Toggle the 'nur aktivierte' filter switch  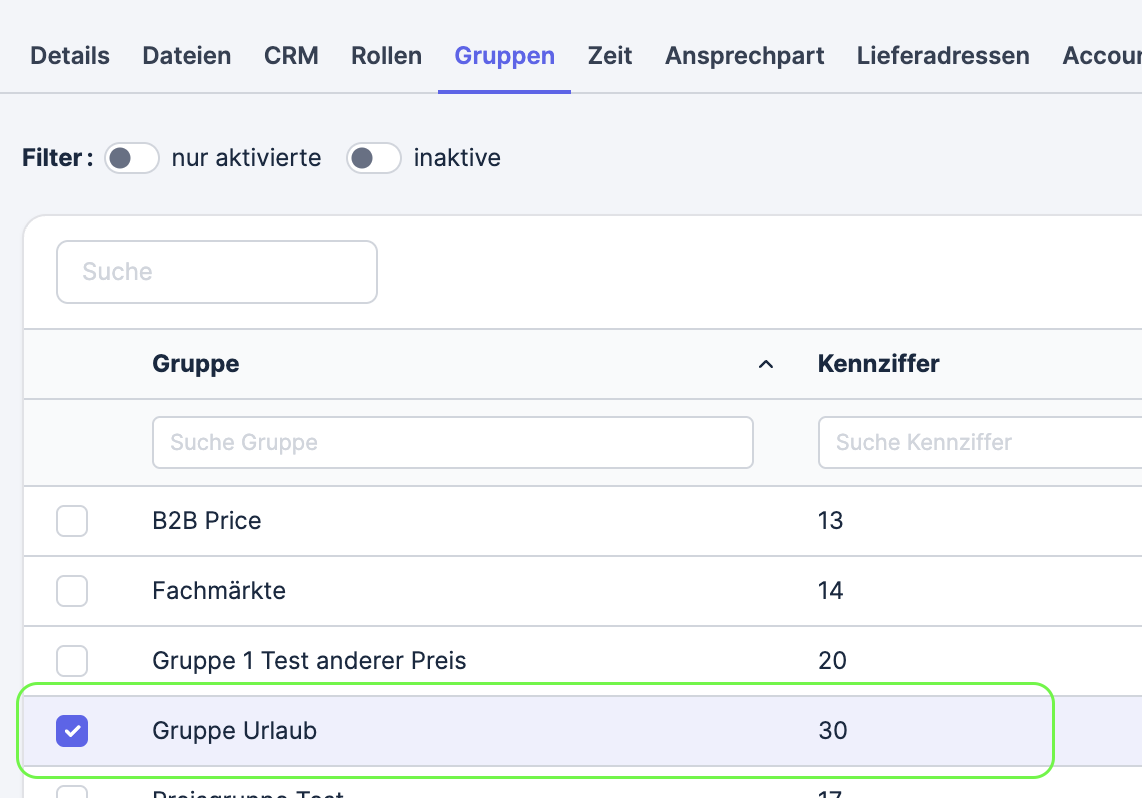pyautogui.click(x=132, y=158)
